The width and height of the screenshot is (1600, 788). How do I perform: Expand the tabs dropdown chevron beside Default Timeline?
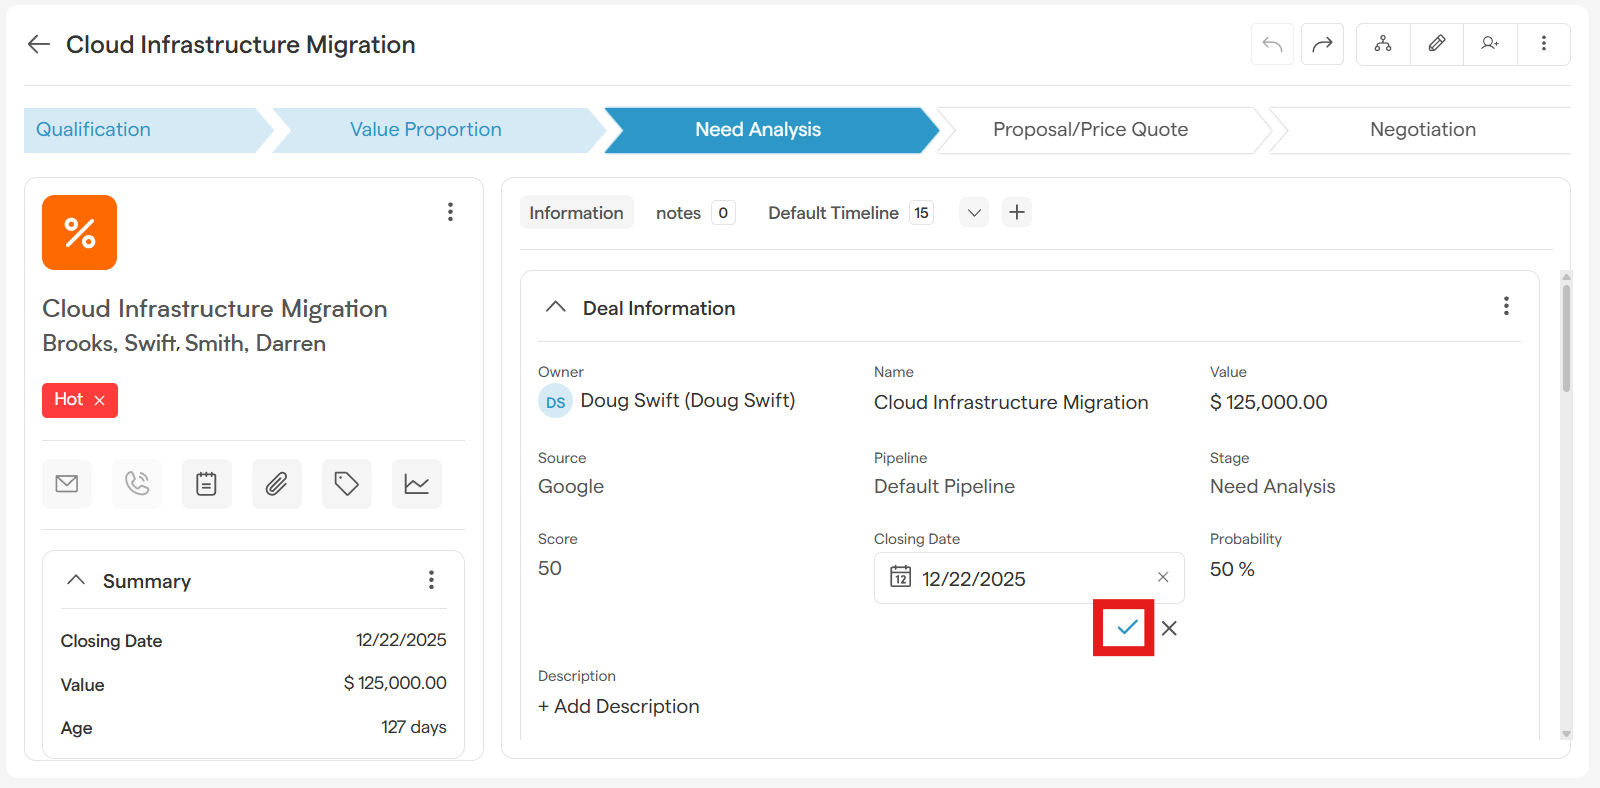tap(973, 213)
